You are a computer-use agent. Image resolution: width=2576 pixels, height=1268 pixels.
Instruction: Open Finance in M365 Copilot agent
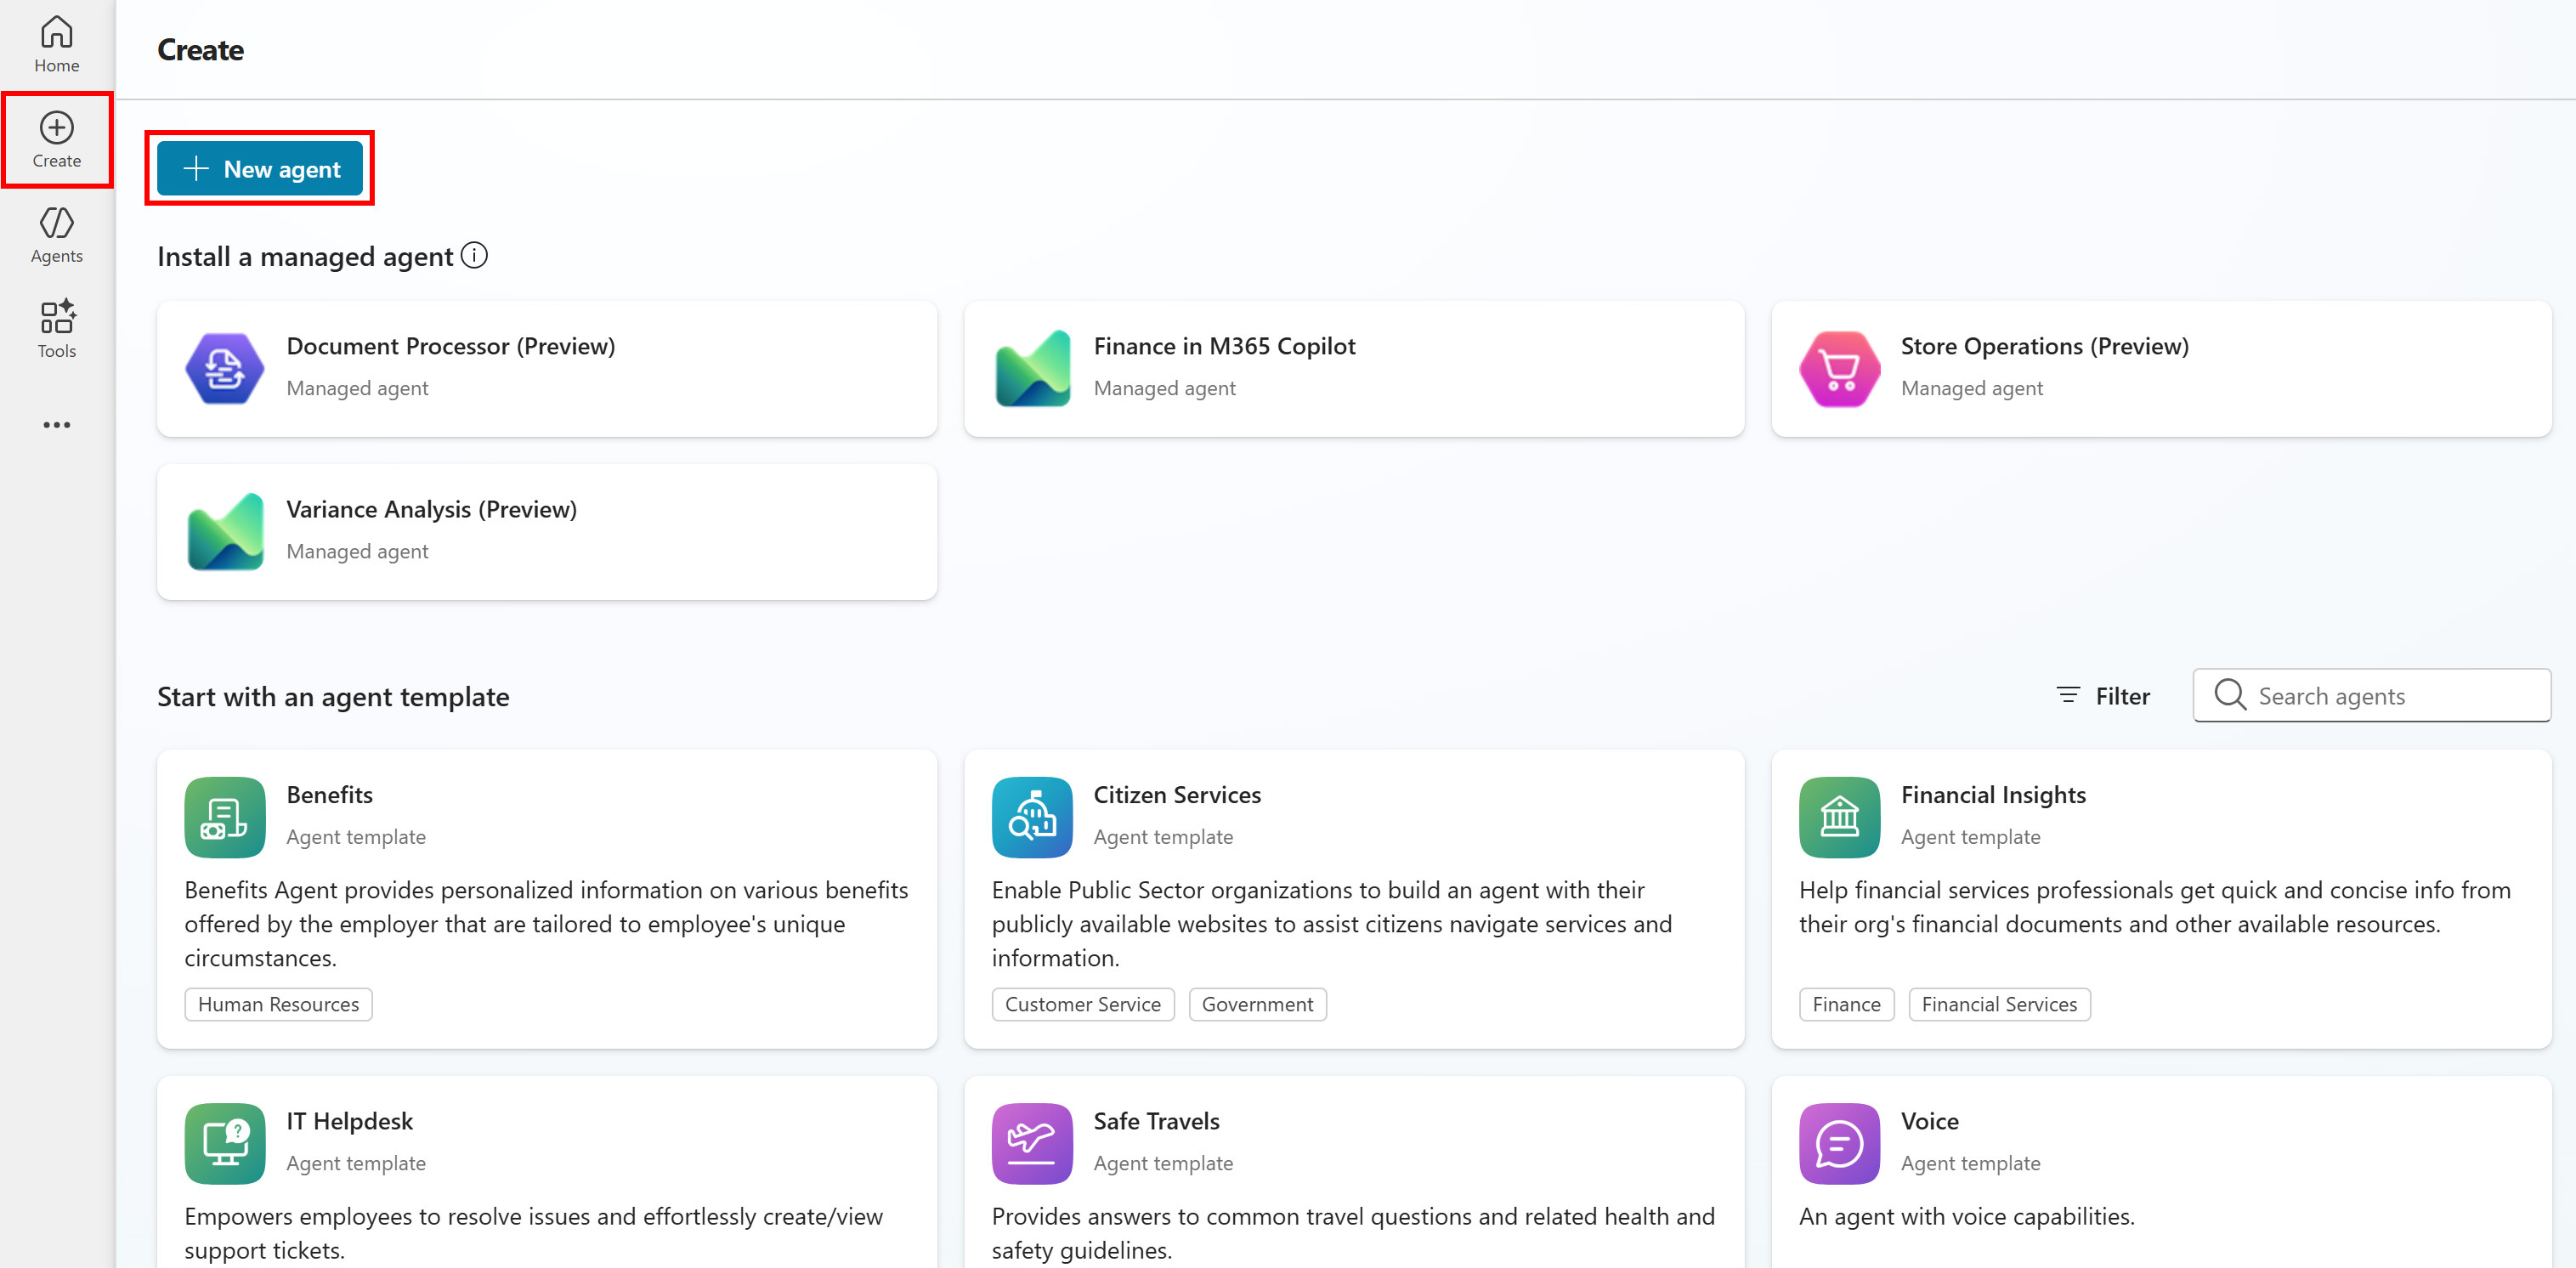[1353, 368]
